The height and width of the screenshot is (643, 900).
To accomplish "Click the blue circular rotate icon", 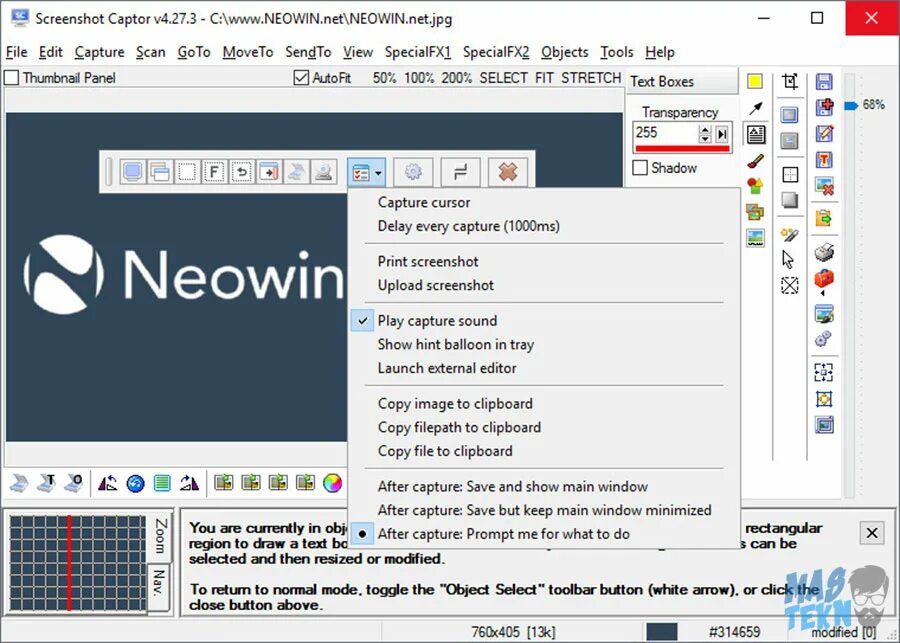I will [135, 483].
